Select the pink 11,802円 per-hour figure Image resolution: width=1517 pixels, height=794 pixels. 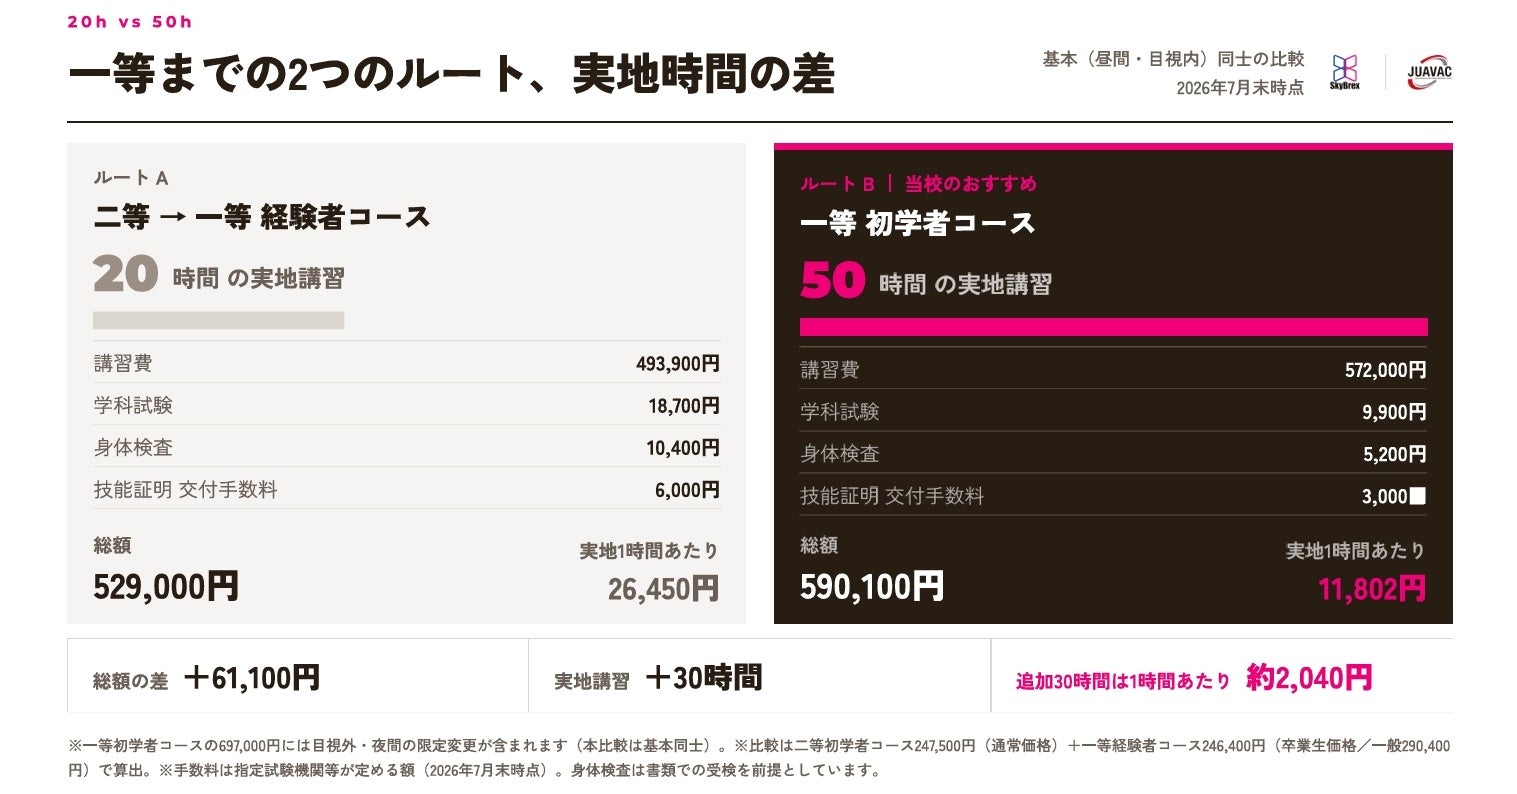pyautogui.click(x=1372, y=588)
